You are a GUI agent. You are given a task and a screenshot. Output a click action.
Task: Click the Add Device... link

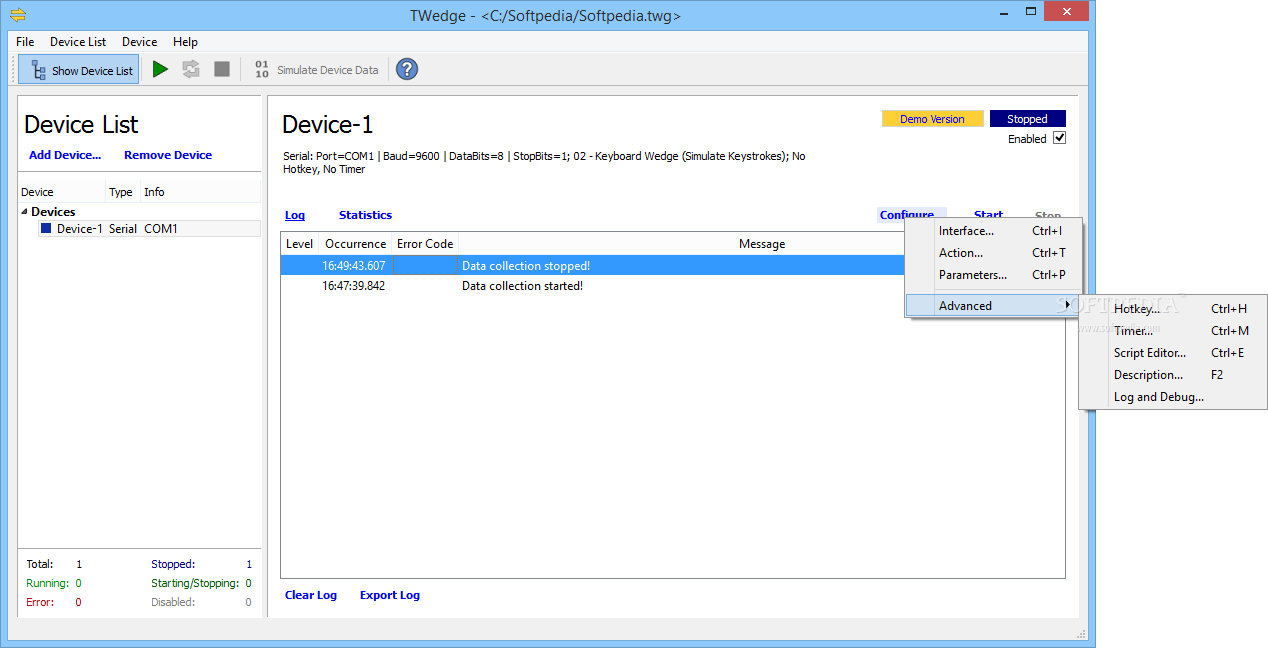[65, 155]
